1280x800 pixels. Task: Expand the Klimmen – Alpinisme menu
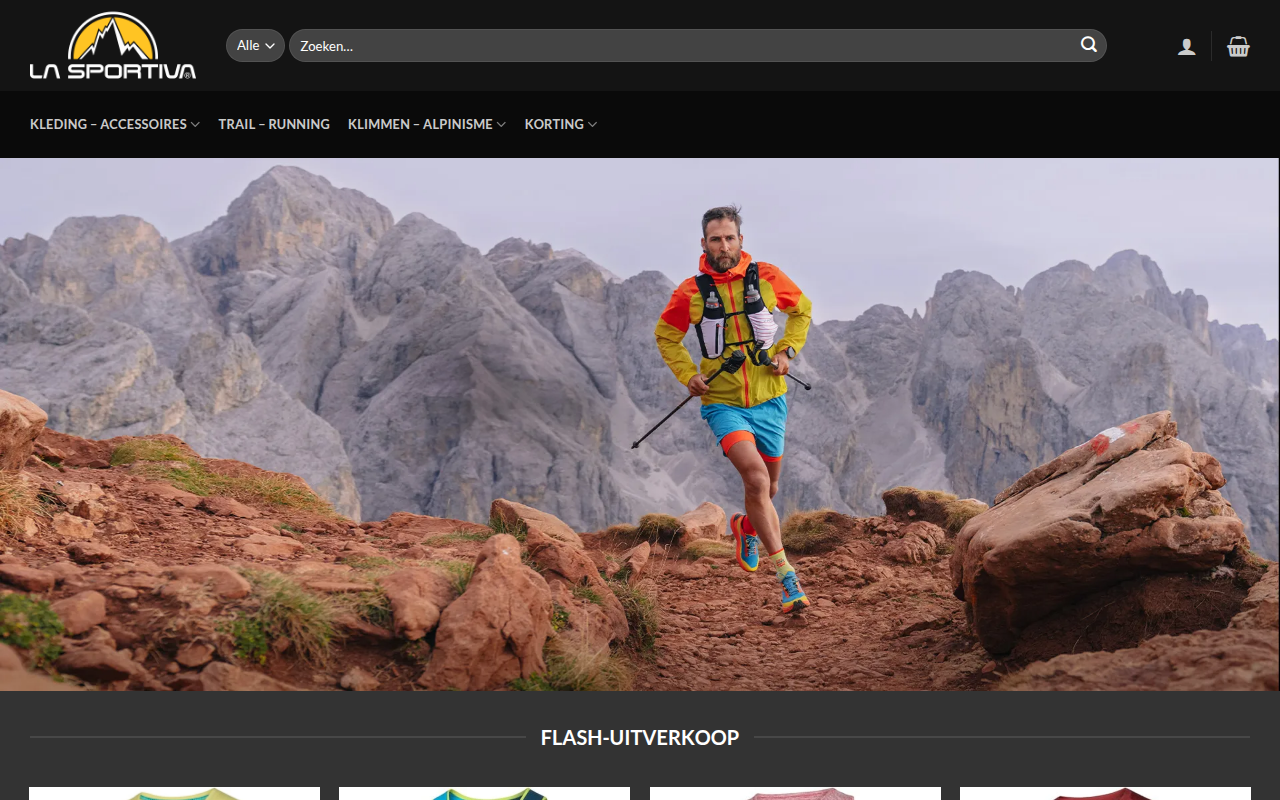click(427, 124)
